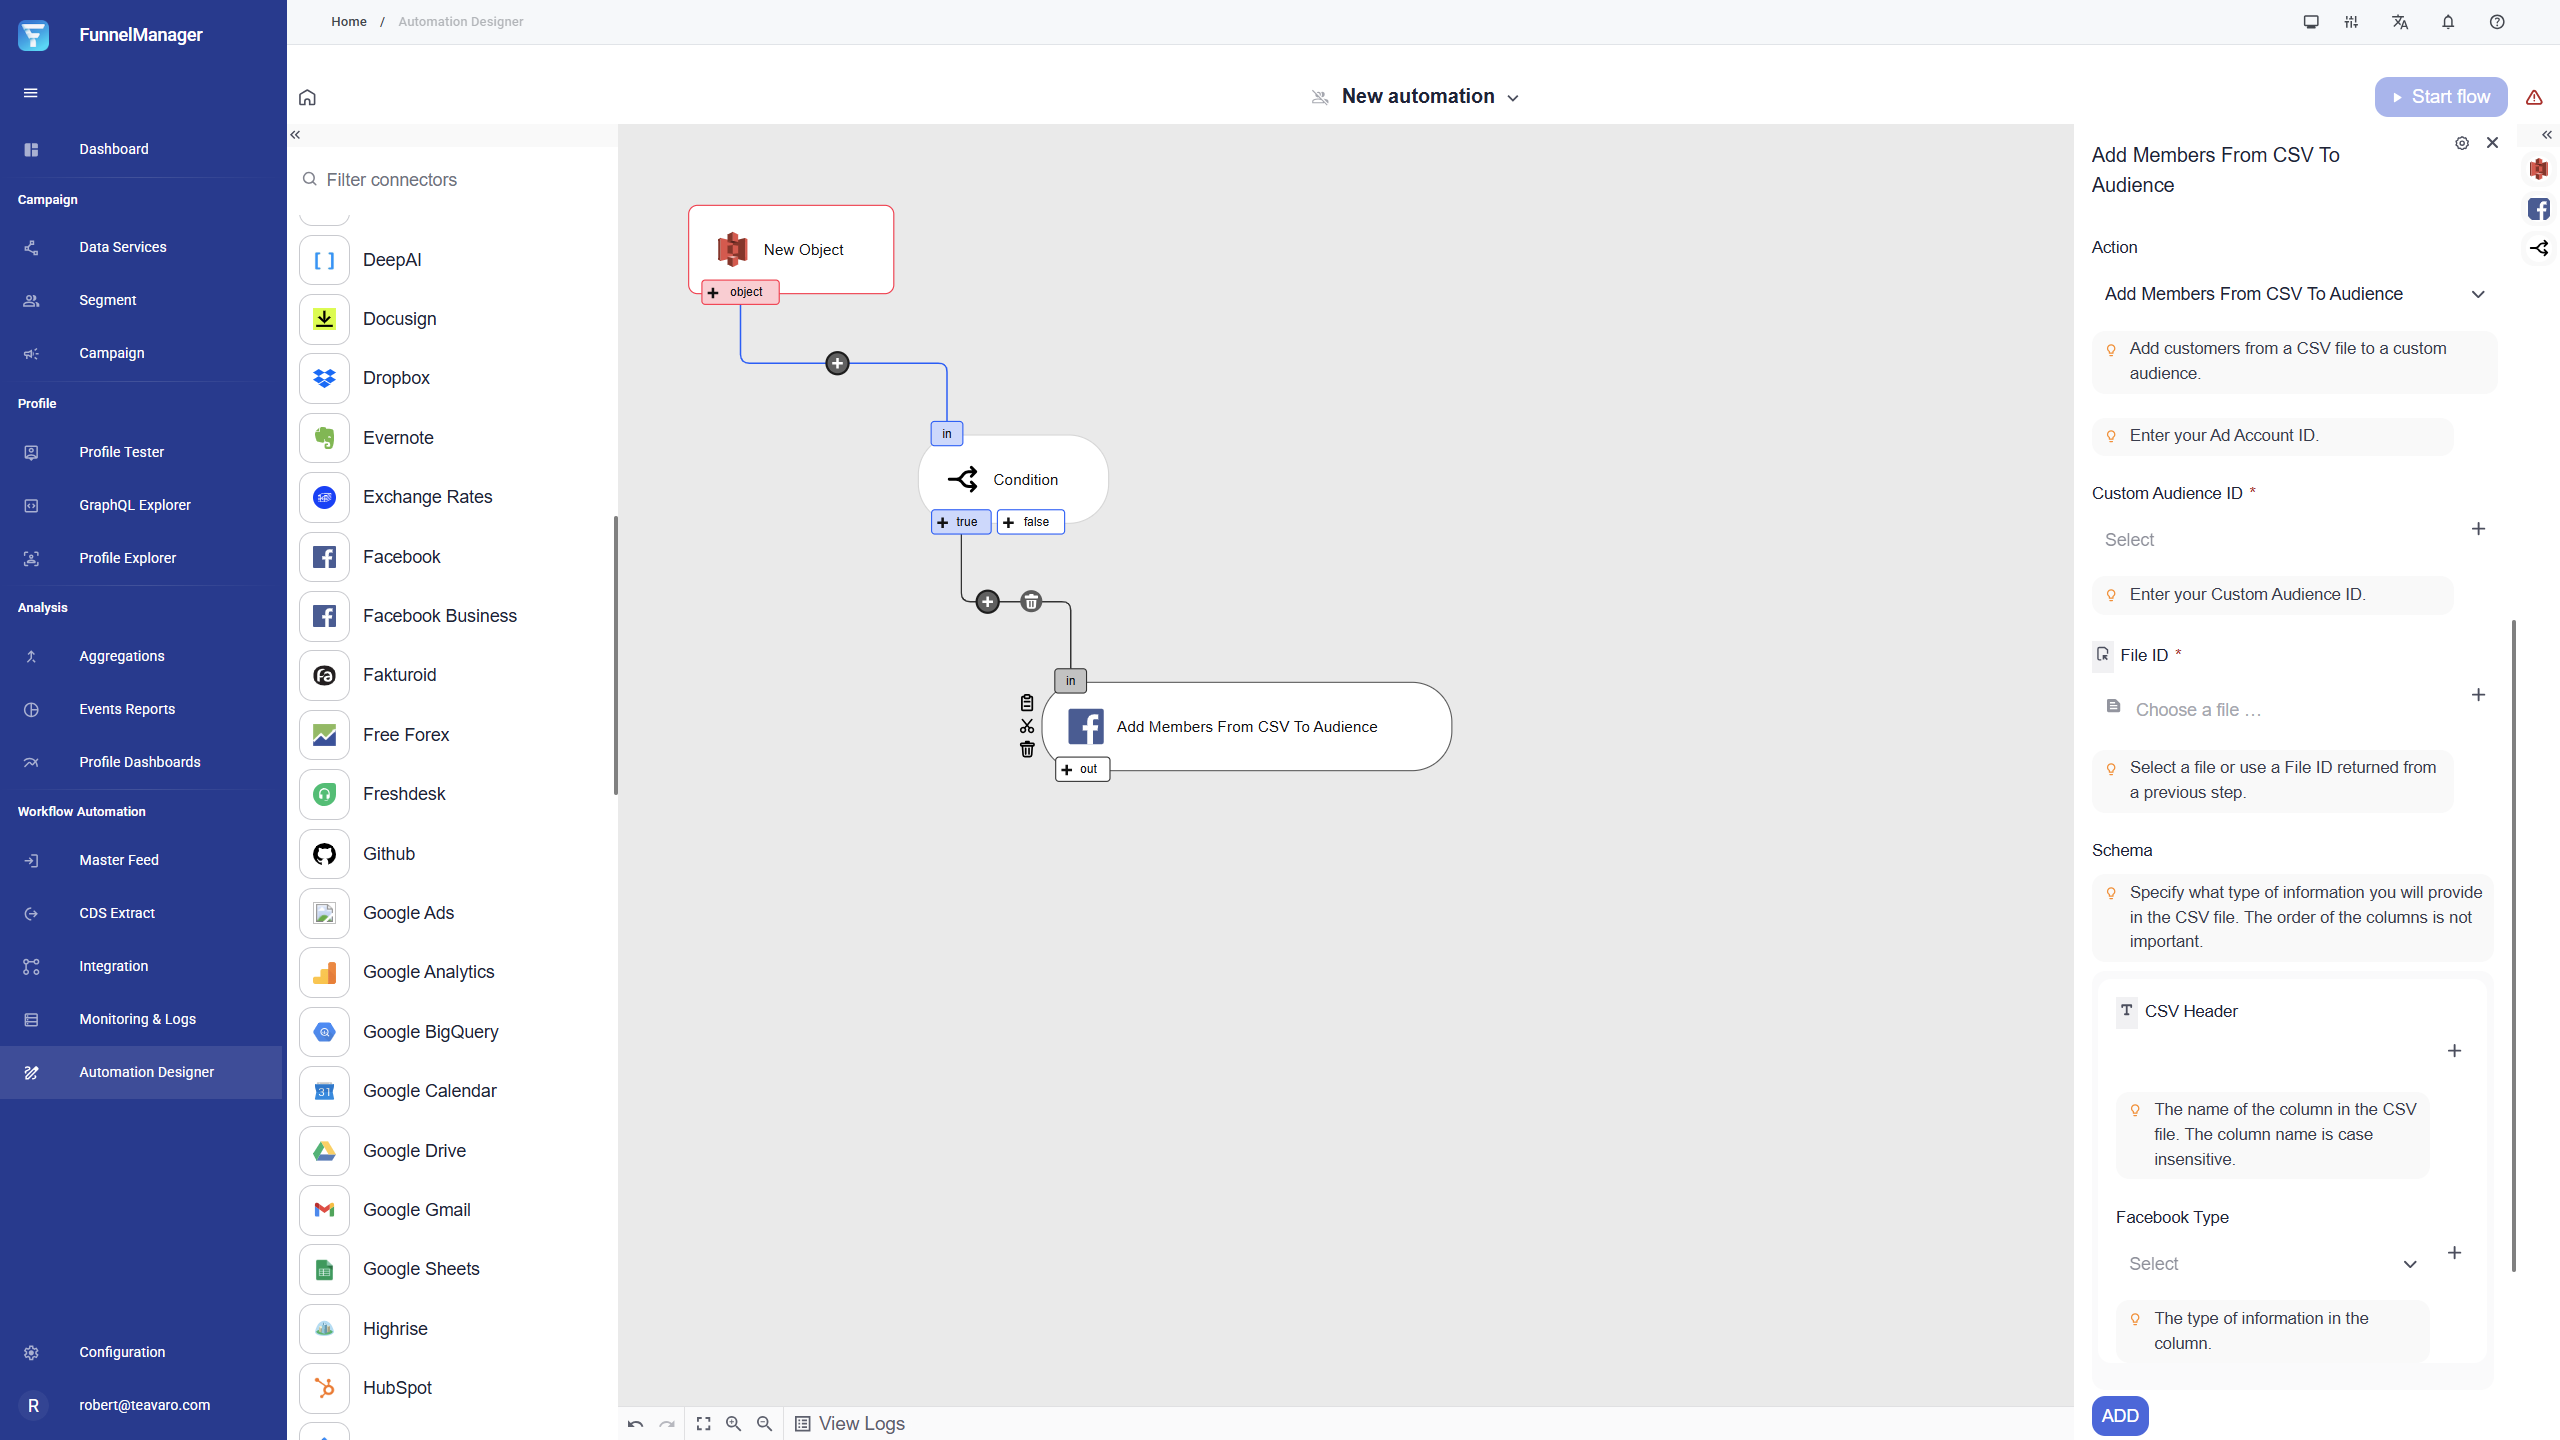Viewport: 2560px width, 1440px height.
Task: Toggle the hamburger sidebar menu
Action: pos(31,93)
